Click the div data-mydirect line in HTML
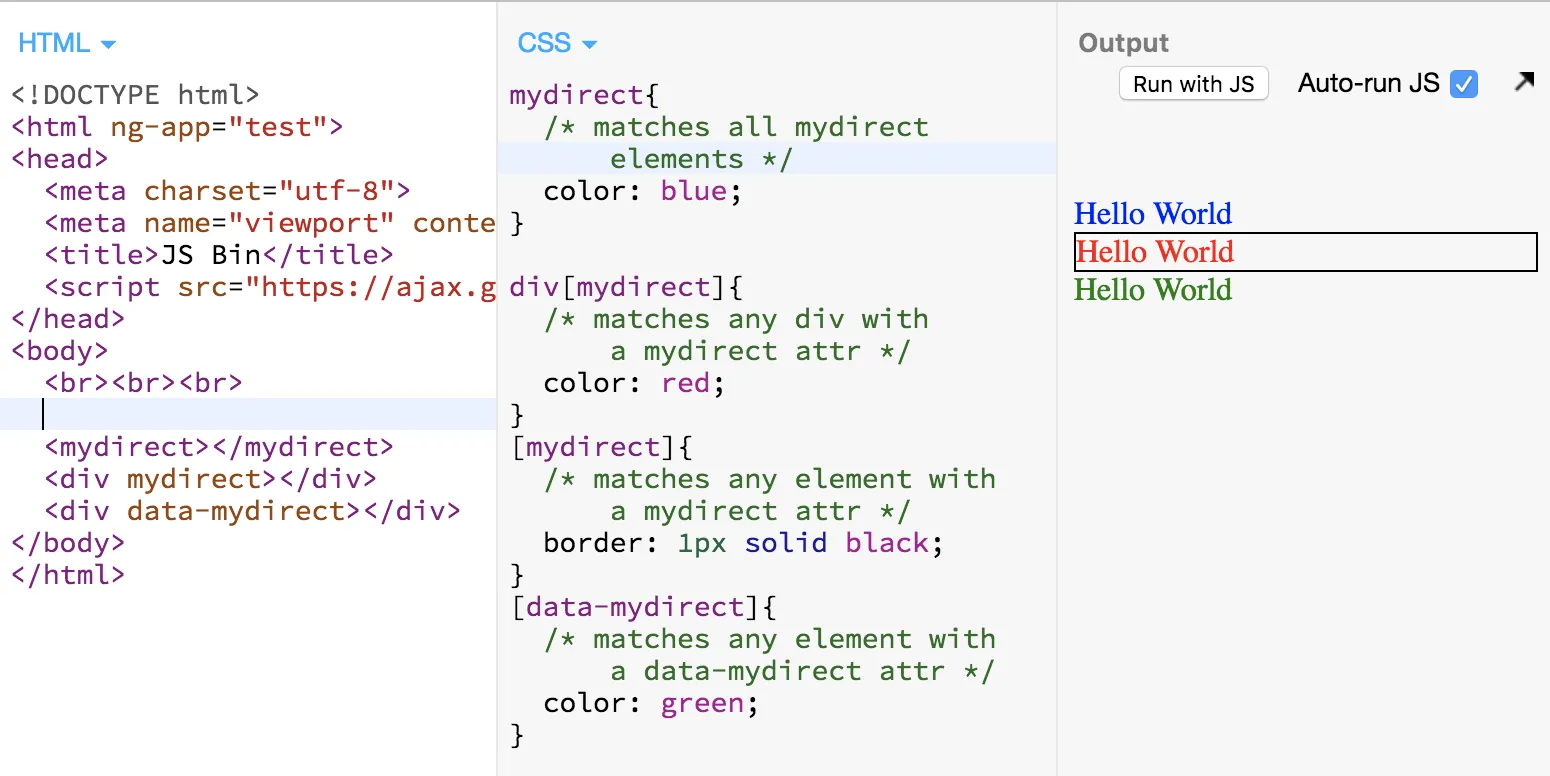 click(252, 511)
